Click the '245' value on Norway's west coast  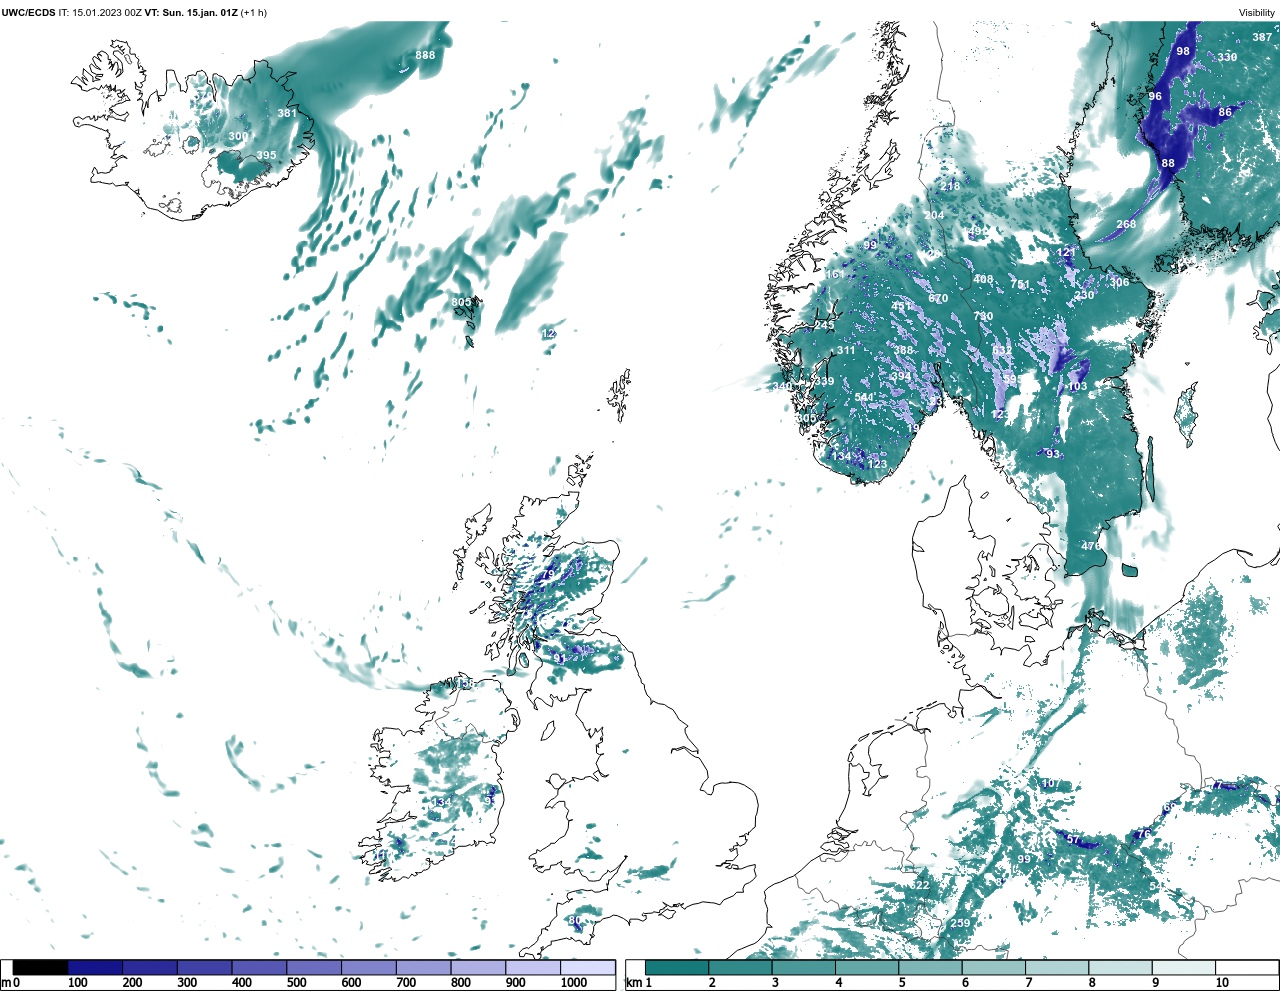point(824,325)
